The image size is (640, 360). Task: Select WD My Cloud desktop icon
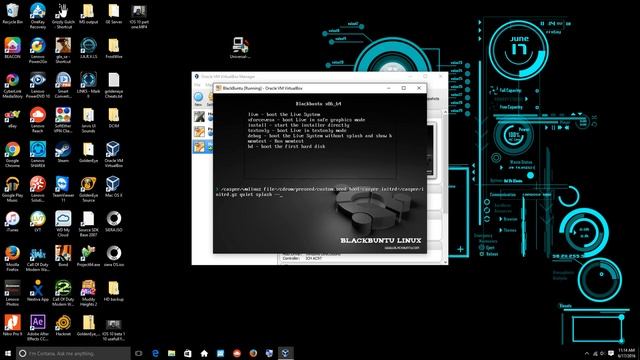point(63,224)
